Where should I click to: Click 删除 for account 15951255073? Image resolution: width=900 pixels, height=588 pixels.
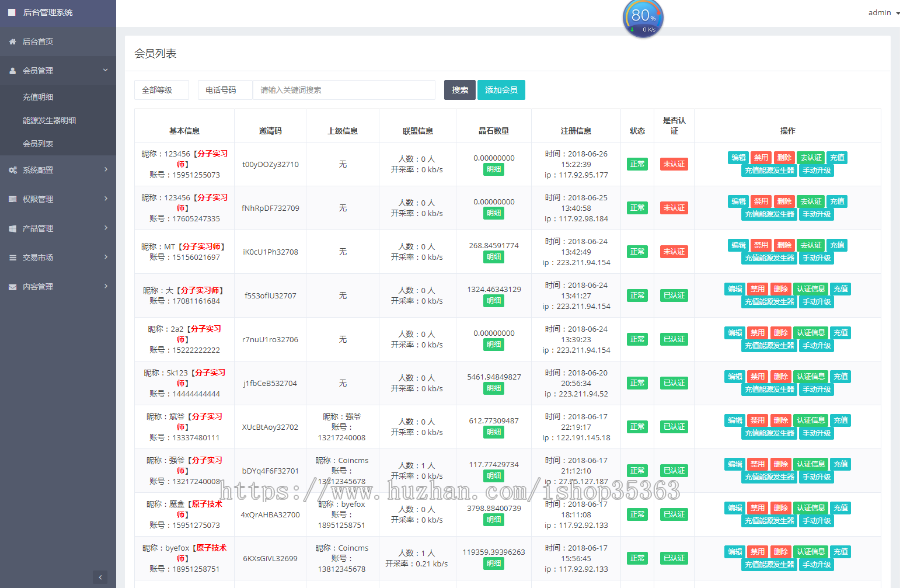[x=784, y=157]
